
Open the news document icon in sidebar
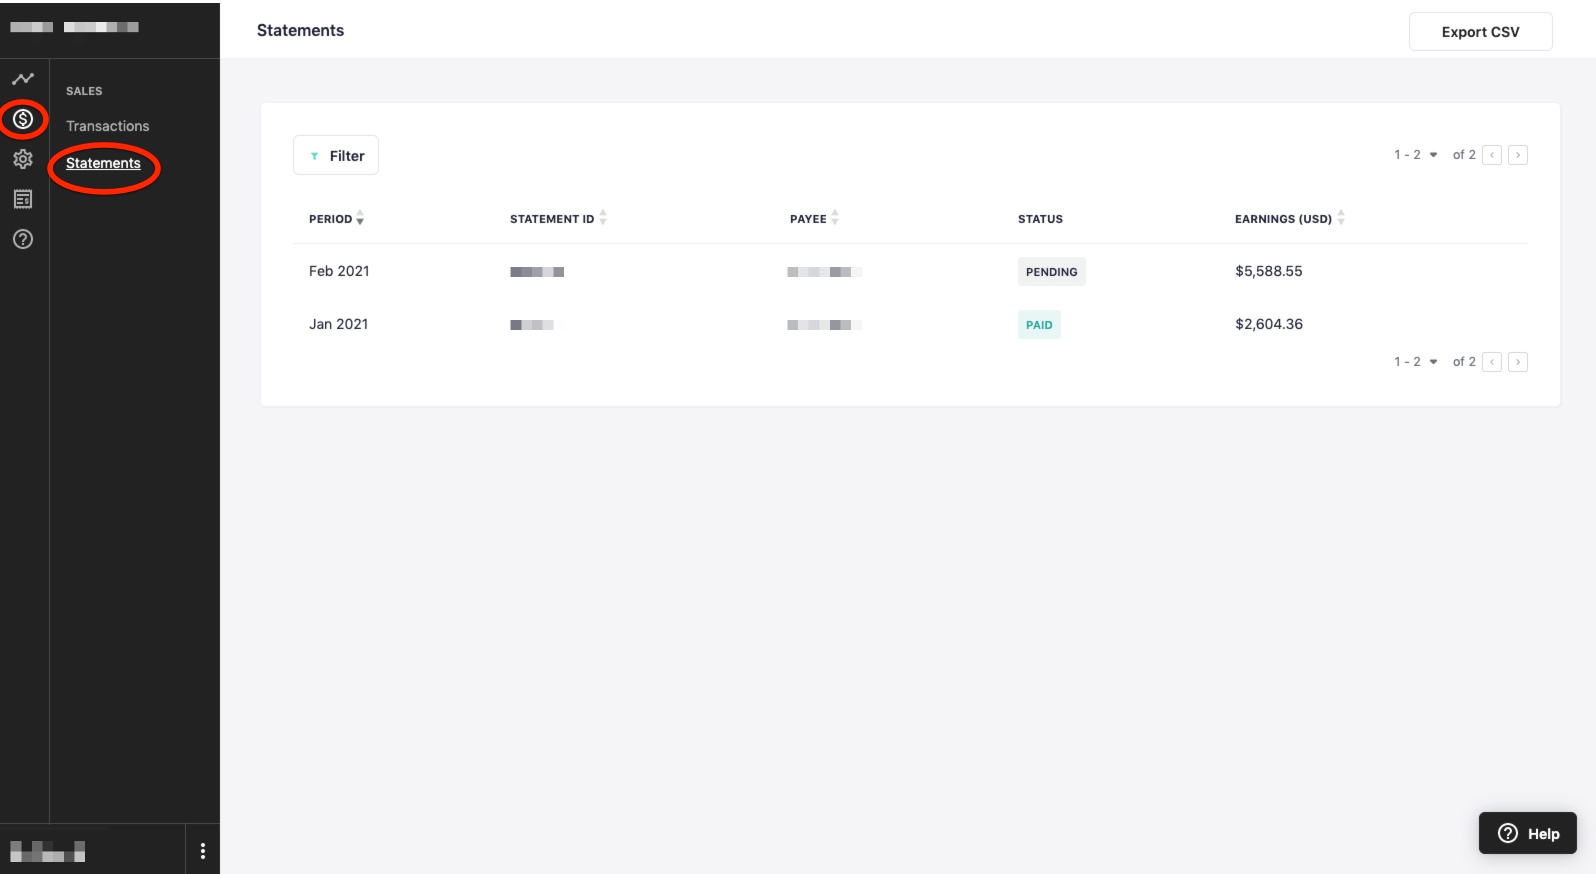[x=23, y=199]
